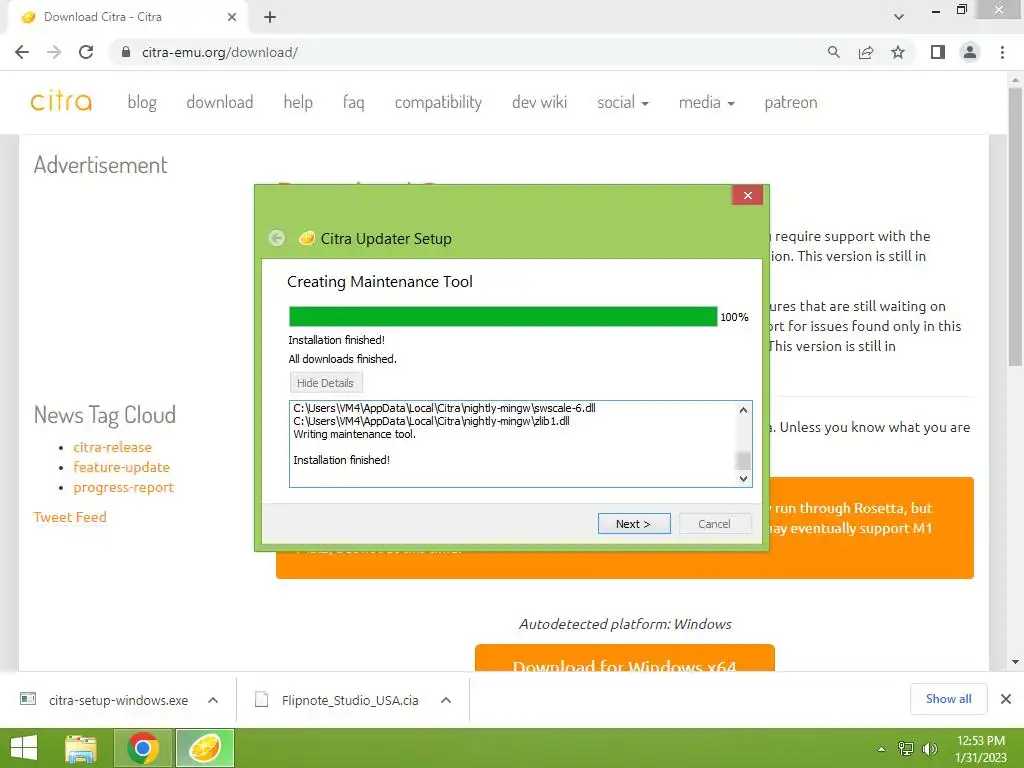Click the swscale-6.dll log line
Image resolution: width=1024 pixels, height=768 pixels.
point(444,408)
